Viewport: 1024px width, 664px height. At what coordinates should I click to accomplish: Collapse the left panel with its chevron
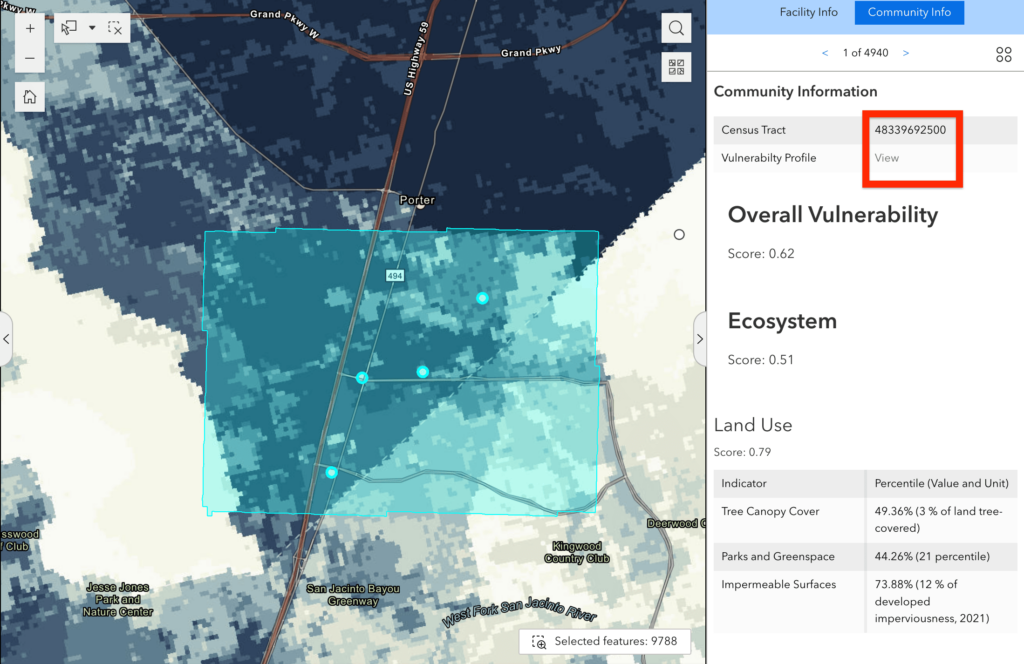coord(5,340)
